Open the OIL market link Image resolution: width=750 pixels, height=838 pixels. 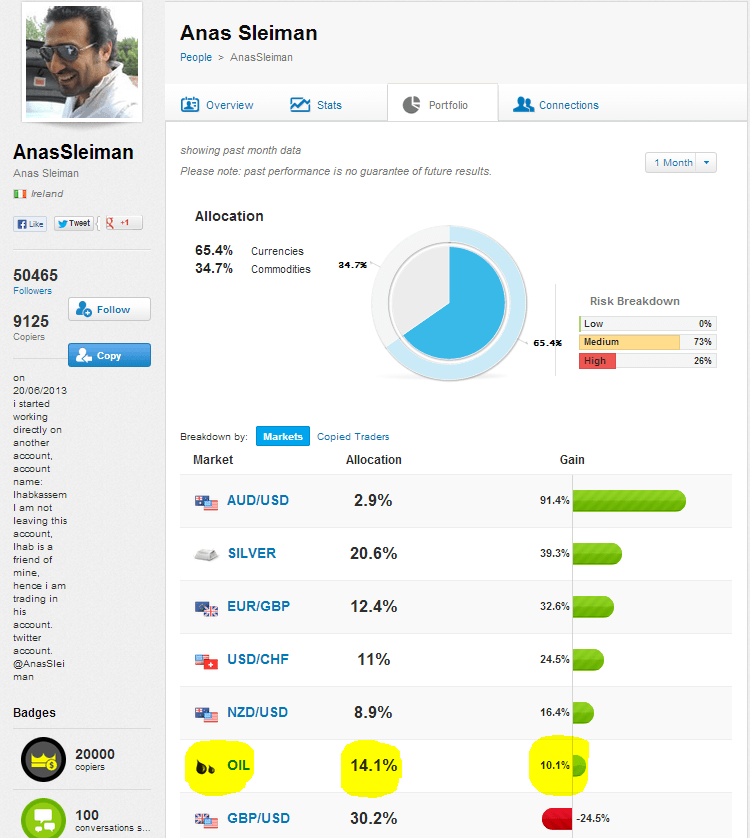pos(238,765)
